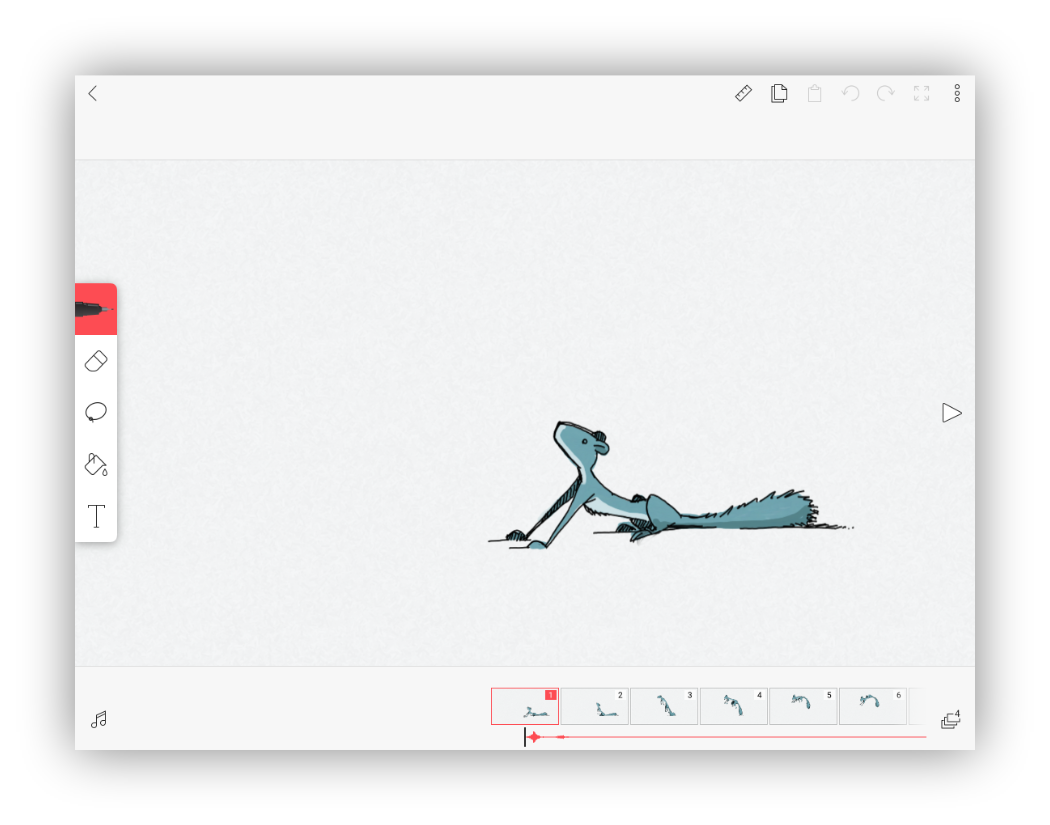
Task: Click the paste clipboard icon
Action: pos(814,93)
